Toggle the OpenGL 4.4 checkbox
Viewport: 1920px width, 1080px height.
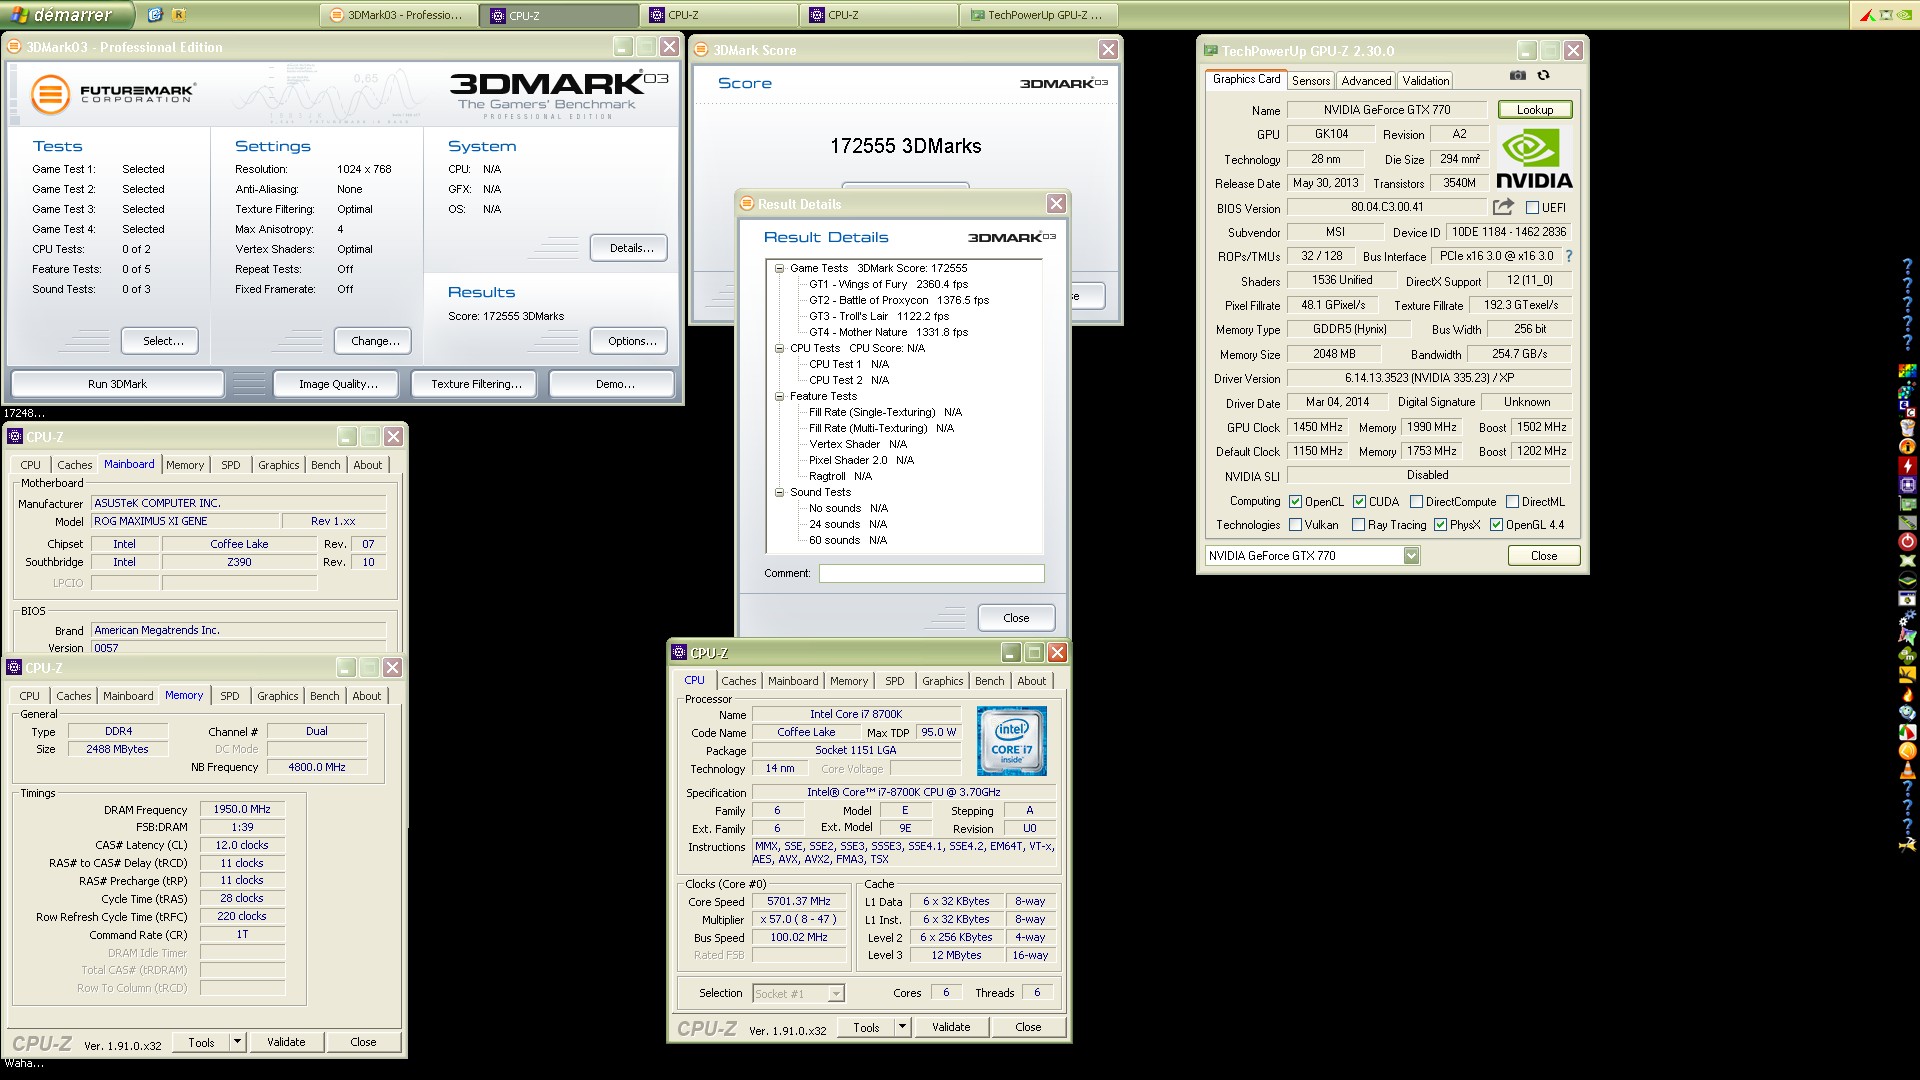click(x=1497, y=525)
